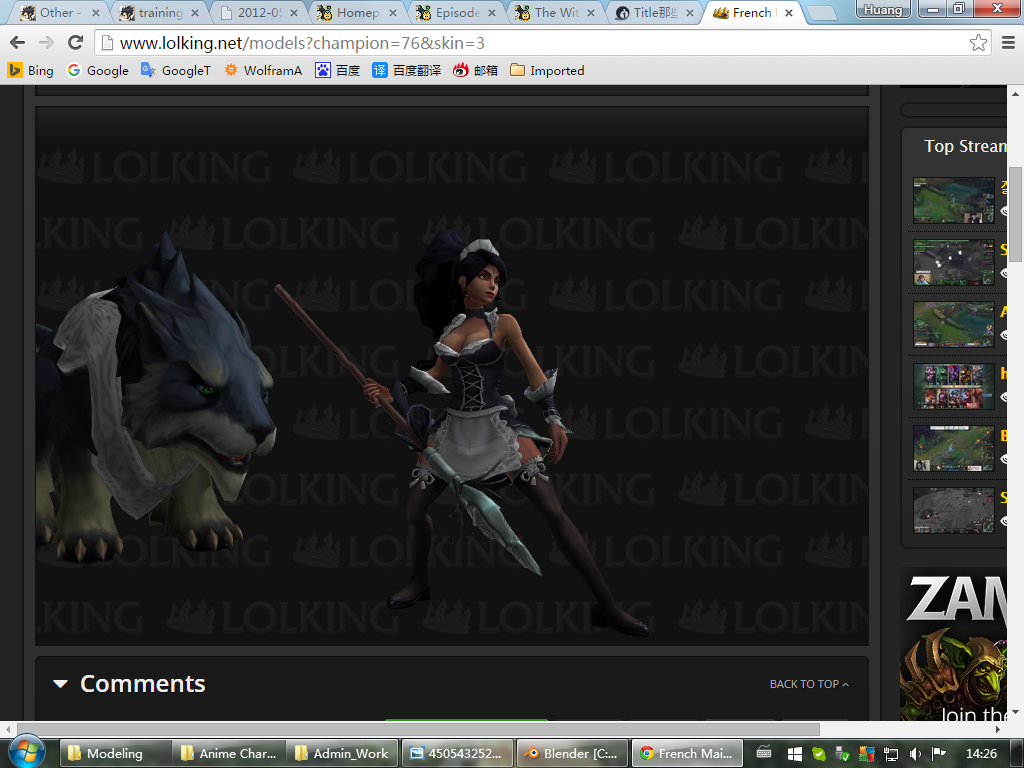Close the 'Other -' tab
Viewport: 1024px width, 768px height.
coord(95,12)
